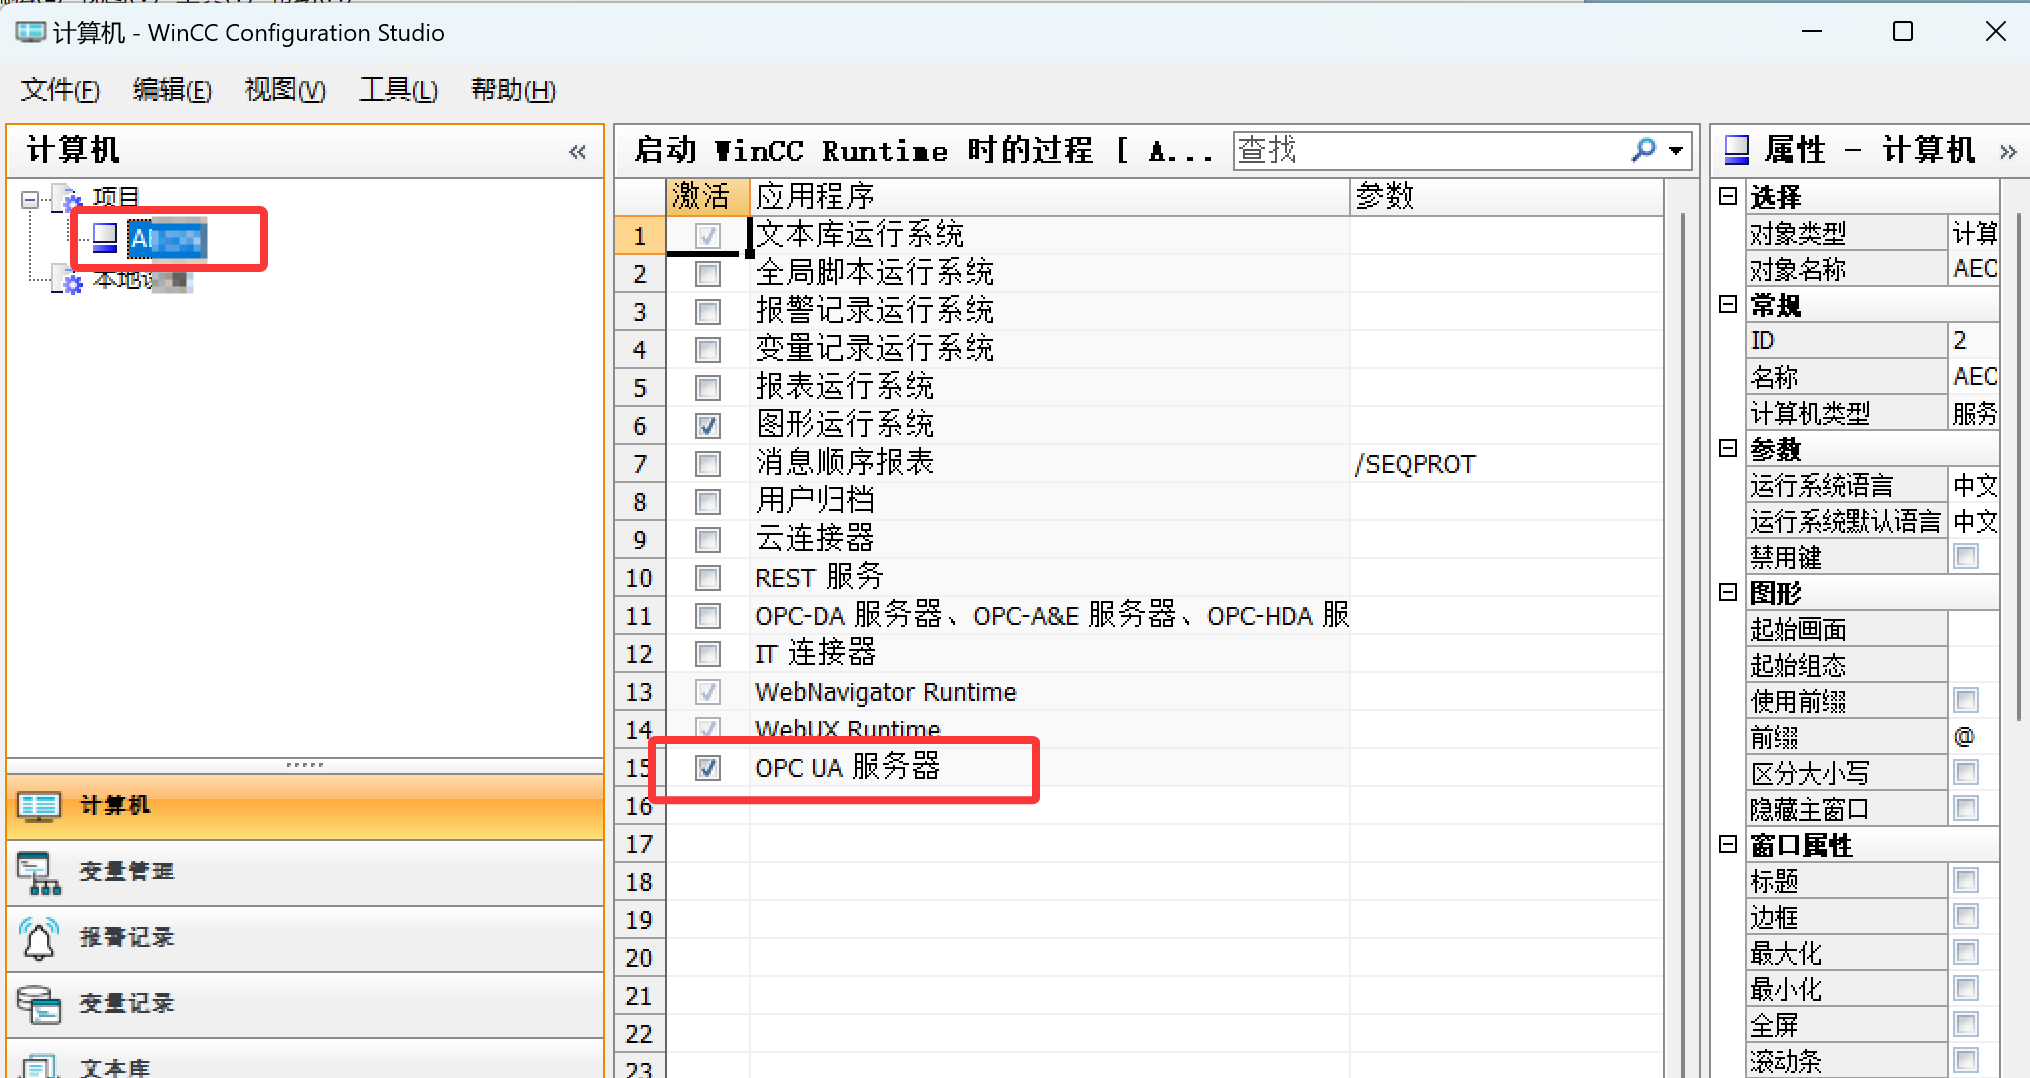Enable 全局脚本运行系统 at startup

[708, 274]
